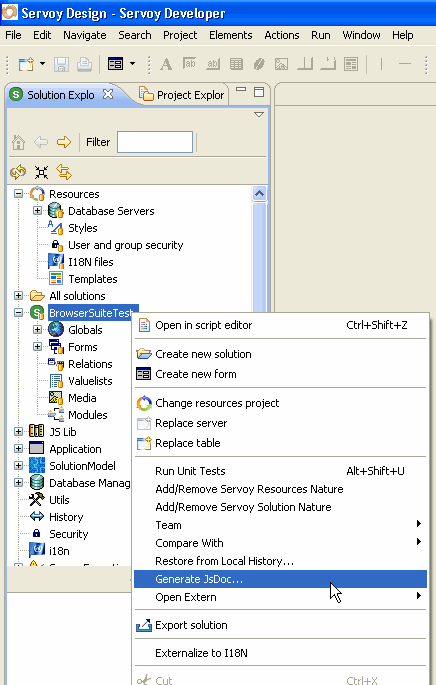Close the Solution Explorer tab
This screenshot has height=685, width=436.
(x=107, y=94)
